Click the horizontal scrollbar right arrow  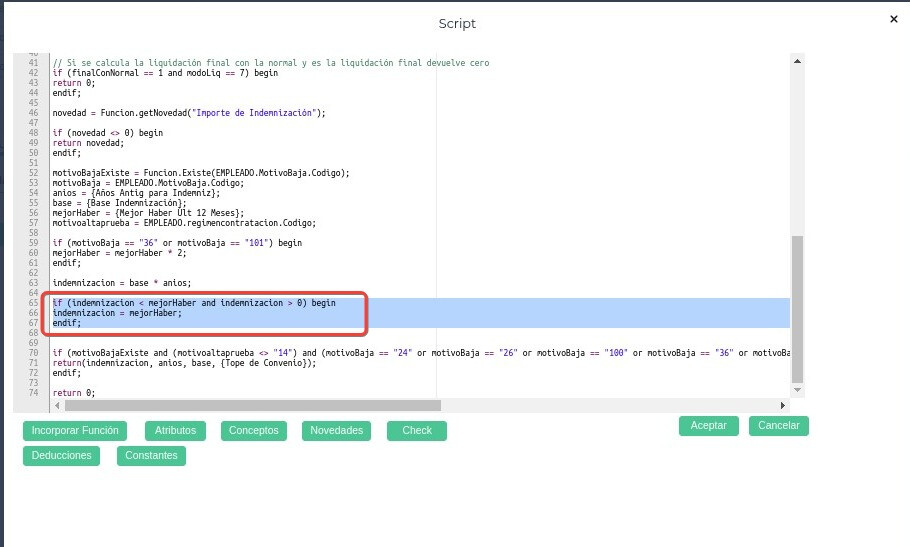pos(782,405)
